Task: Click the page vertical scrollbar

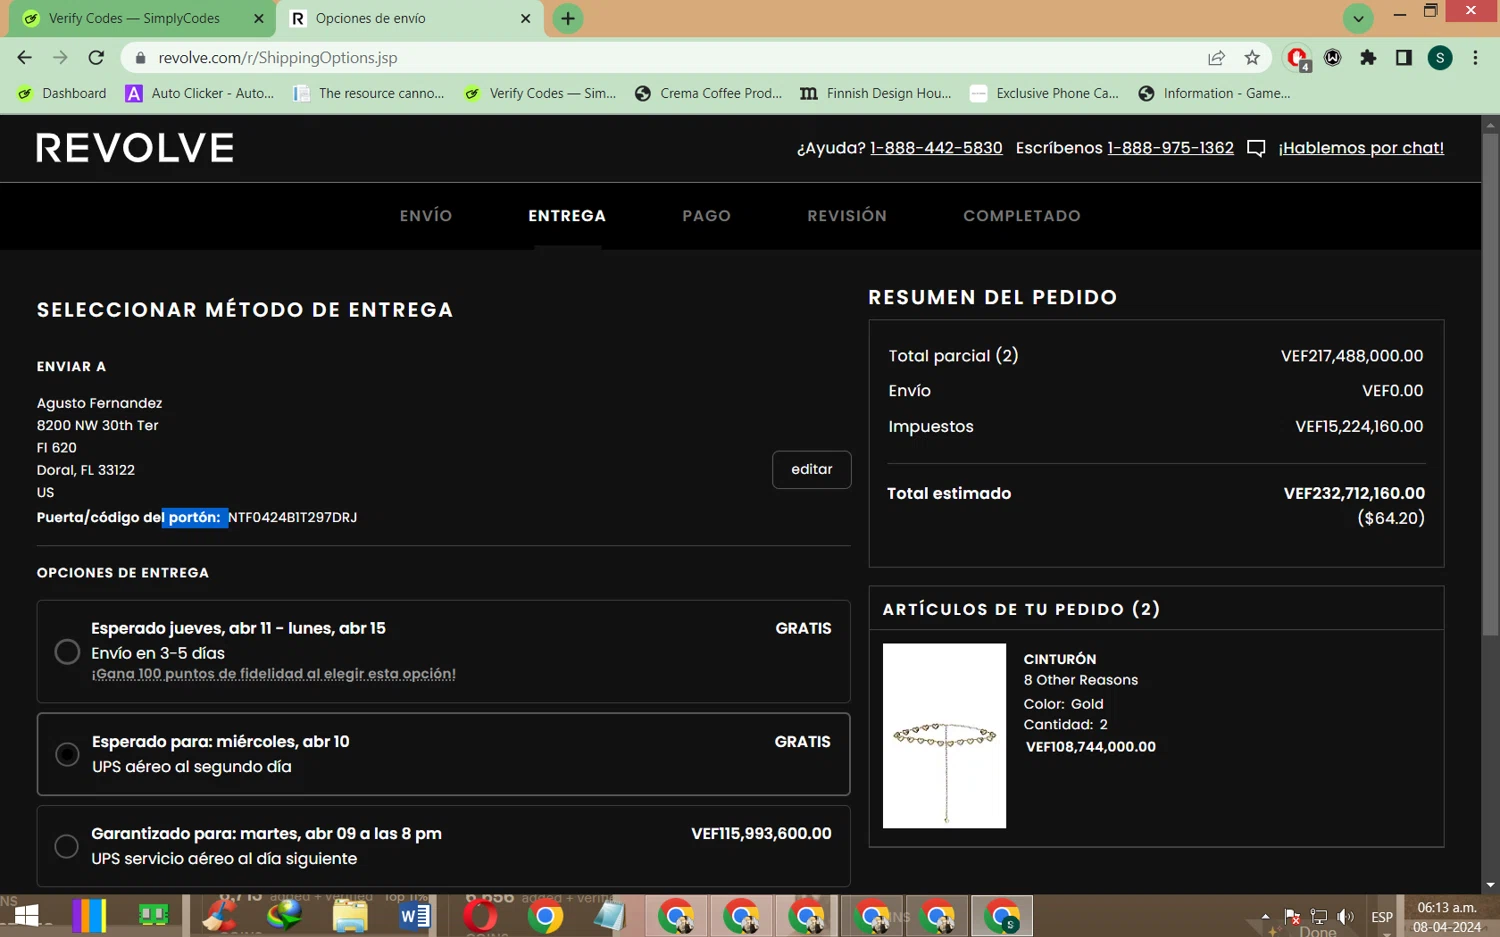Action: (x=1490, y=385)
